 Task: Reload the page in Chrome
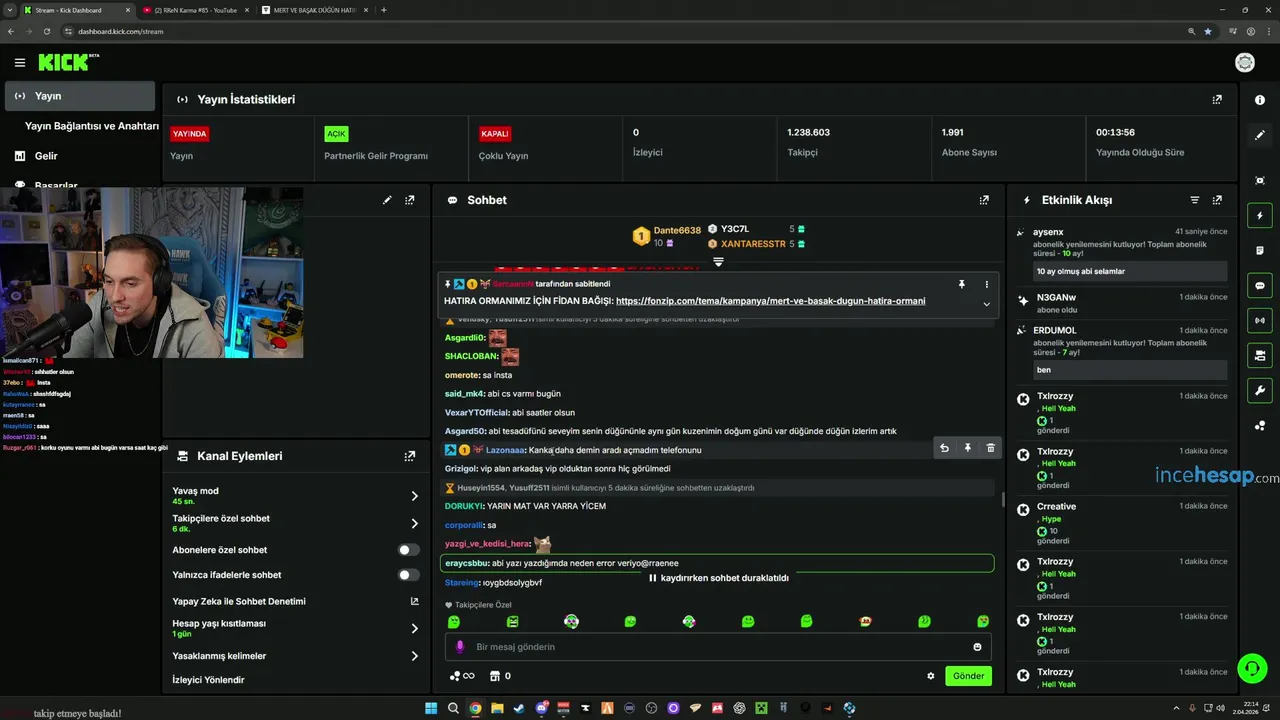(x=47, y=31)
